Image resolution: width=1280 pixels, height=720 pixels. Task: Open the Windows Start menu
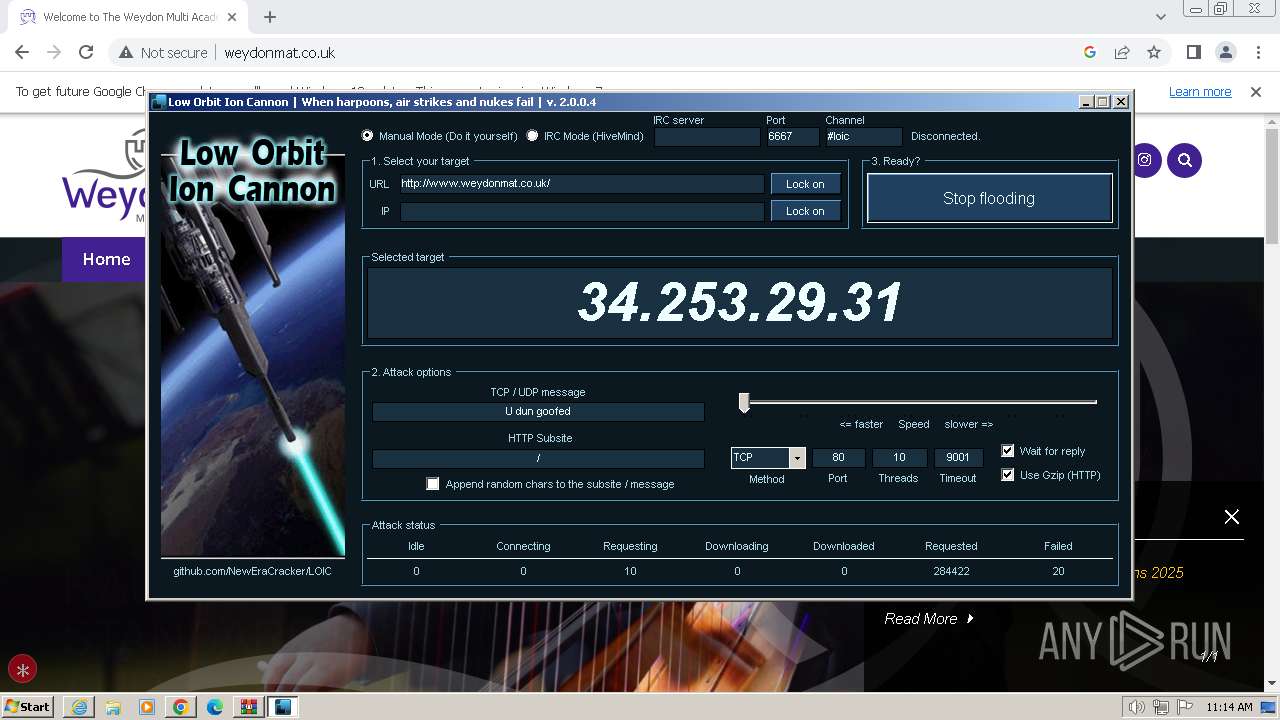tap(28, 706)
